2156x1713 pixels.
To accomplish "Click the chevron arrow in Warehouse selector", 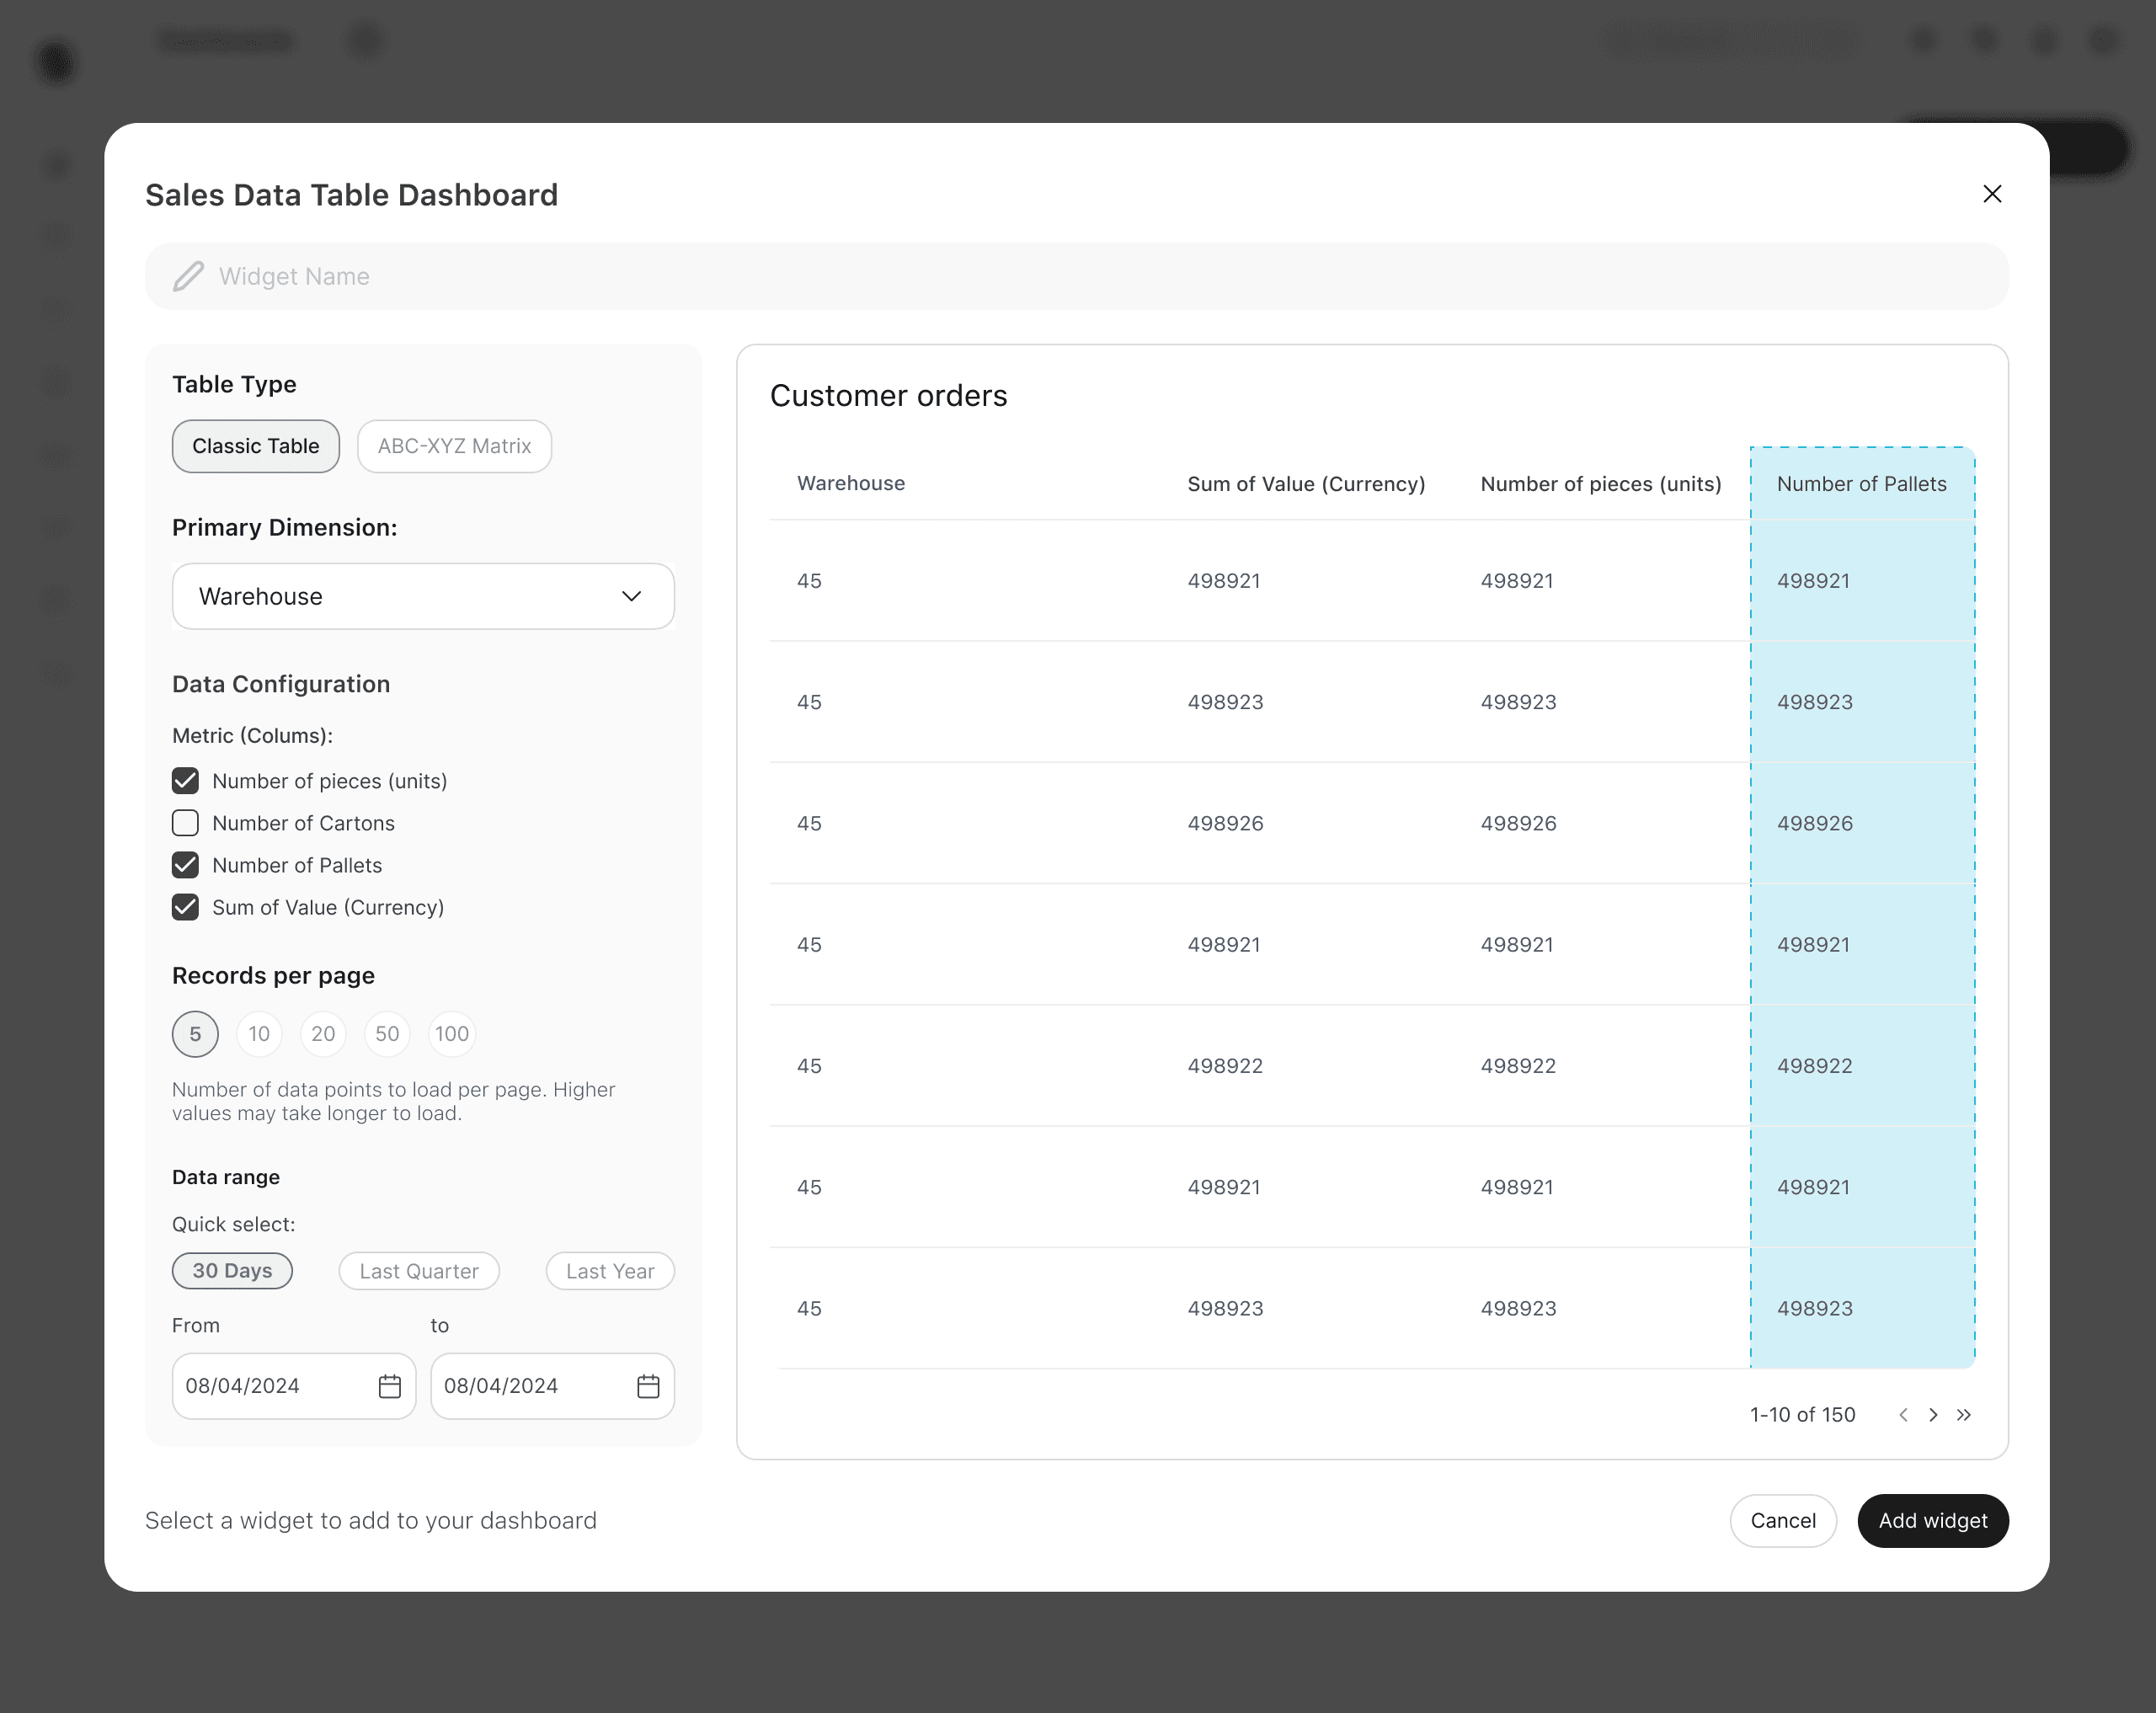I will [631, 596].
